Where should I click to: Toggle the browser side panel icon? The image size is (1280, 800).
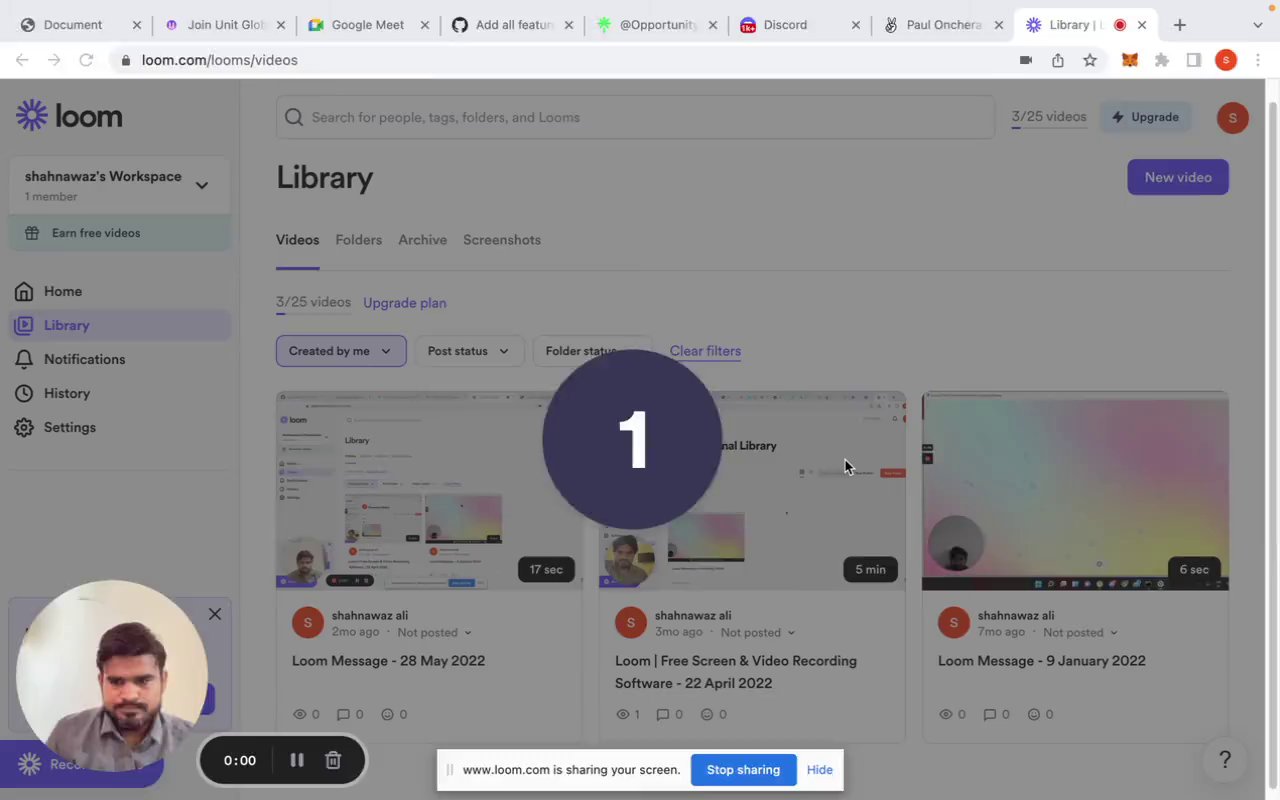(1194, 60)
